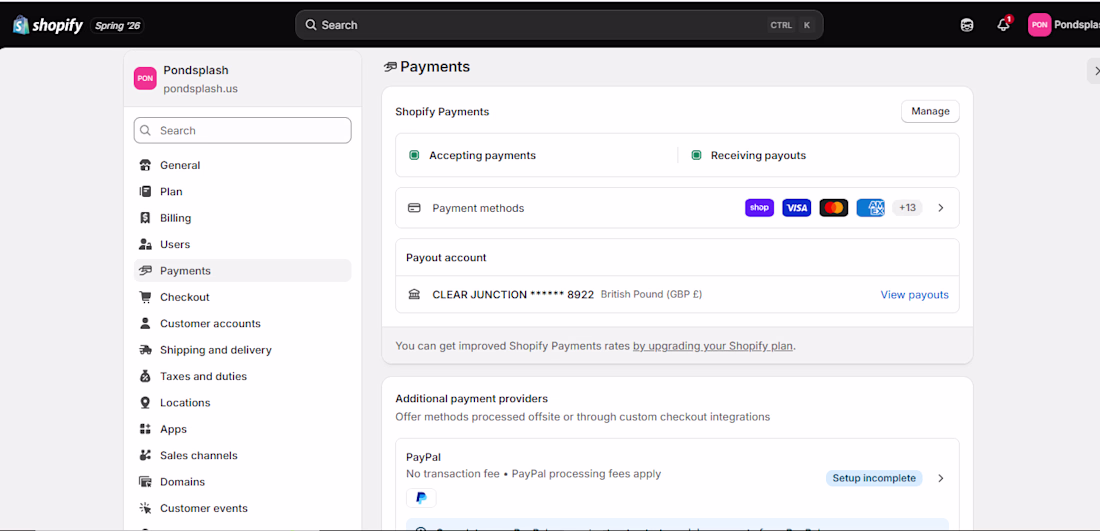1100x531 pixels.
Task: Click the Shopify logo in the top bar
Action: pos(48,26)
